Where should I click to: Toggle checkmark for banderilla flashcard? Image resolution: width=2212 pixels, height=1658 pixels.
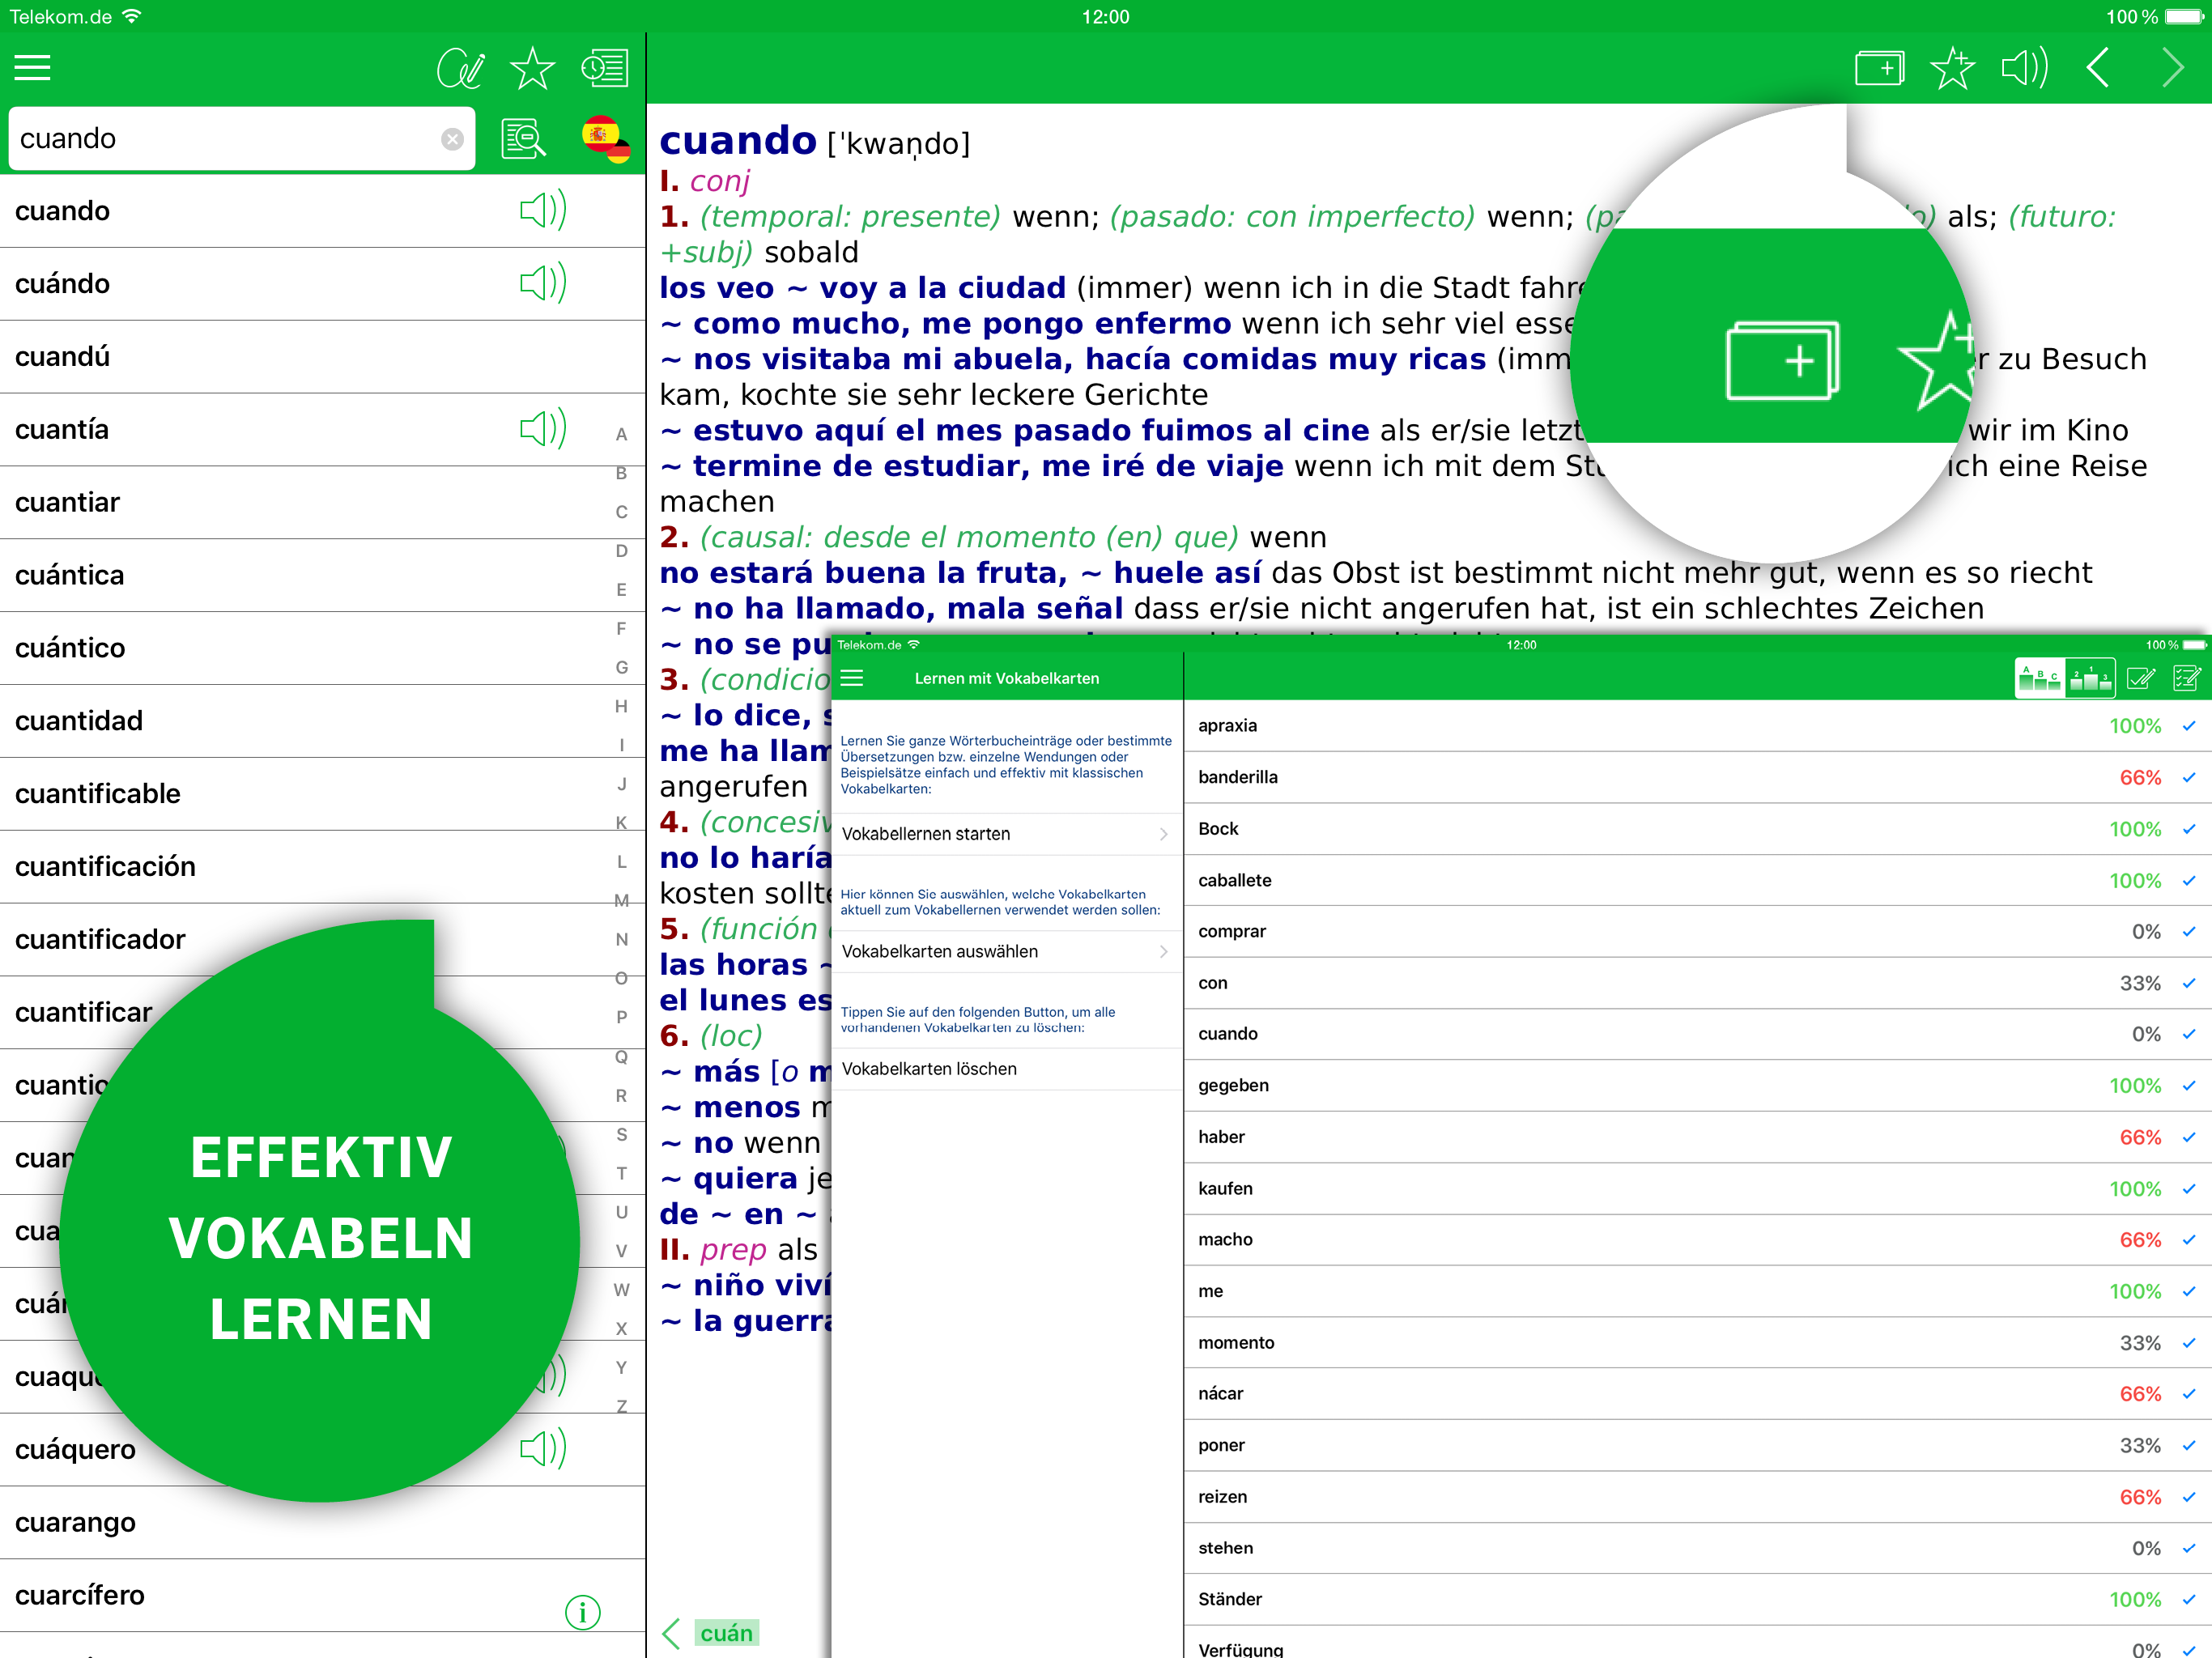click(x=2188, y=777)
